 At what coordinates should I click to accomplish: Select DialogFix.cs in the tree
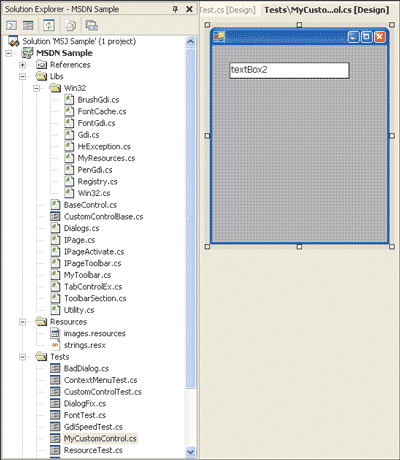tap(85, 403)
